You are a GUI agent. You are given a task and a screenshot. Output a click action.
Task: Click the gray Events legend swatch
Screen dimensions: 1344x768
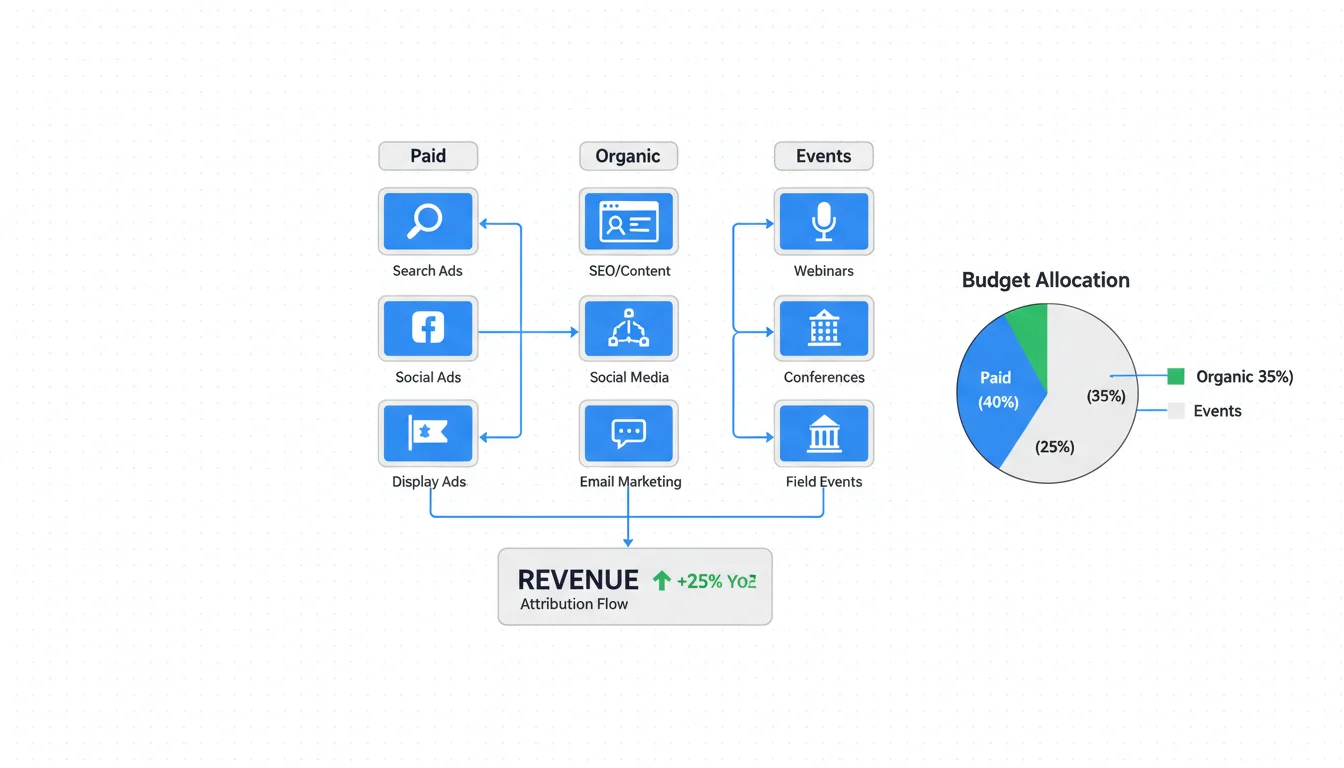pyautogui.click(x=1176, y=411)
